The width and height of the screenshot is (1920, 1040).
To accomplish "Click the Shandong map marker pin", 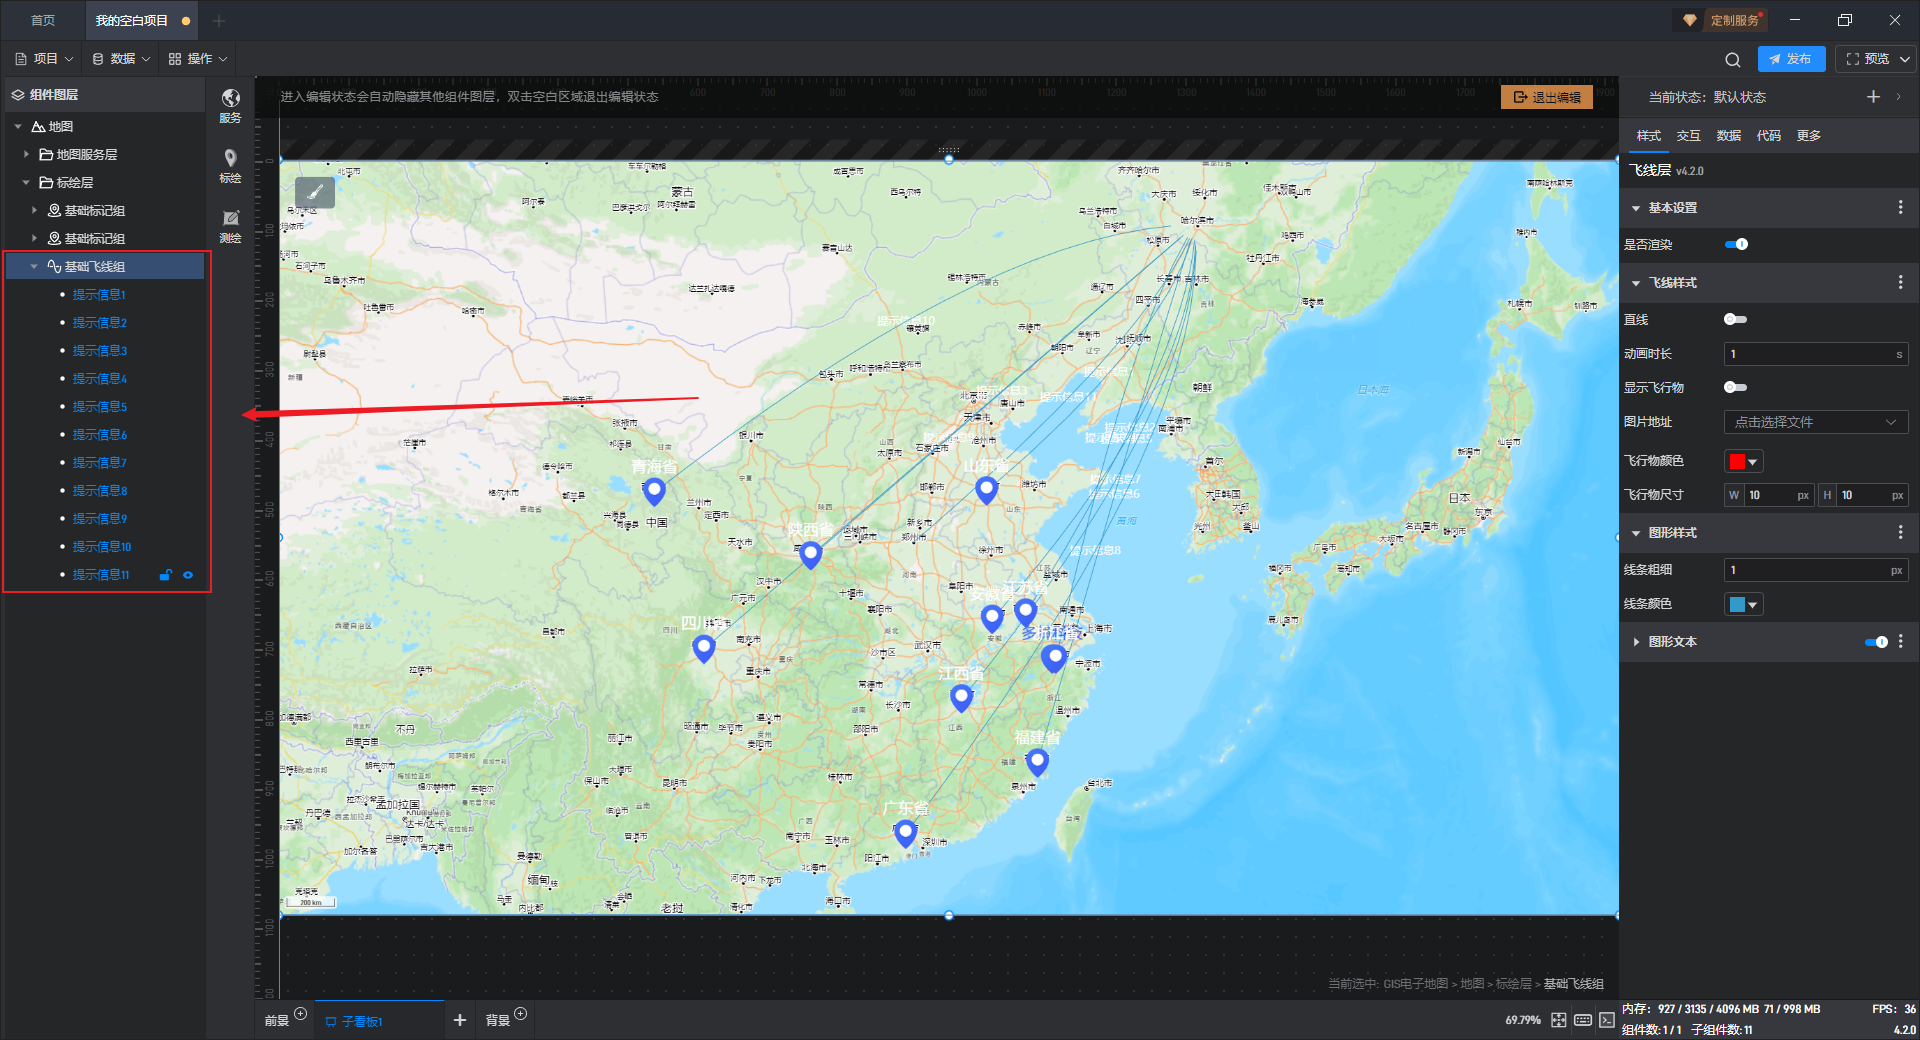I will point(987,489).
